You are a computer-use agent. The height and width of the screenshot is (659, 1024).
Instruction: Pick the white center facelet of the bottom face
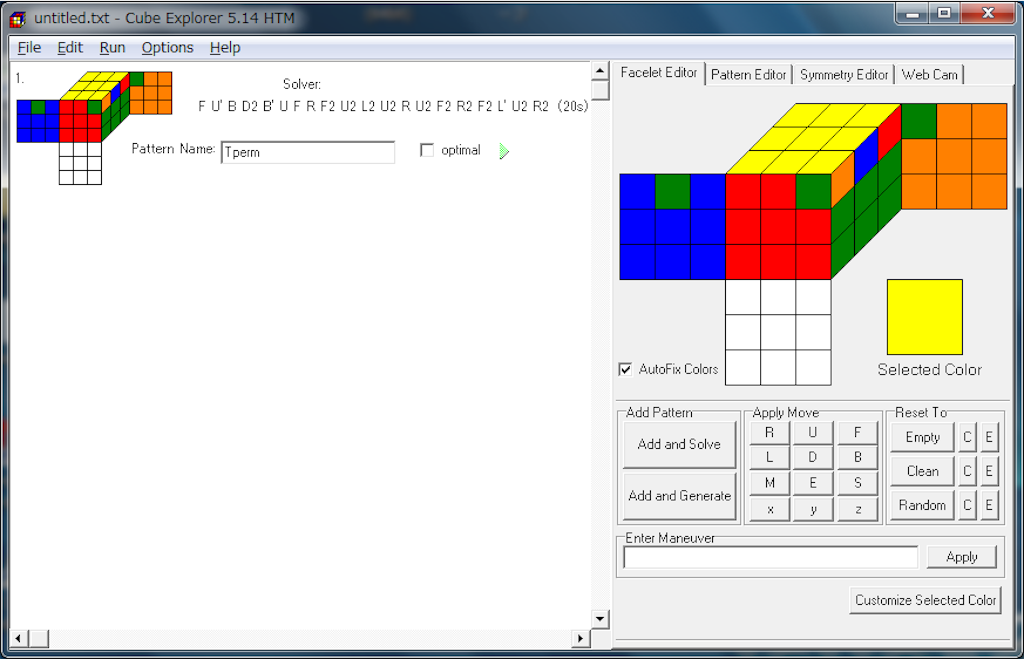coord(778,332)
